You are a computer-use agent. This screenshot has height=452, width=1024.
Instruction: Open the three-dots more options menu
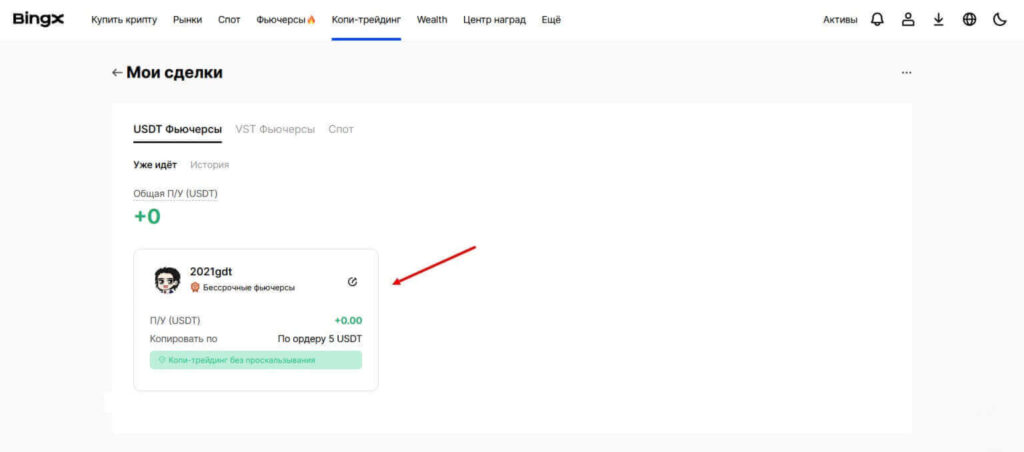[906, 73]
